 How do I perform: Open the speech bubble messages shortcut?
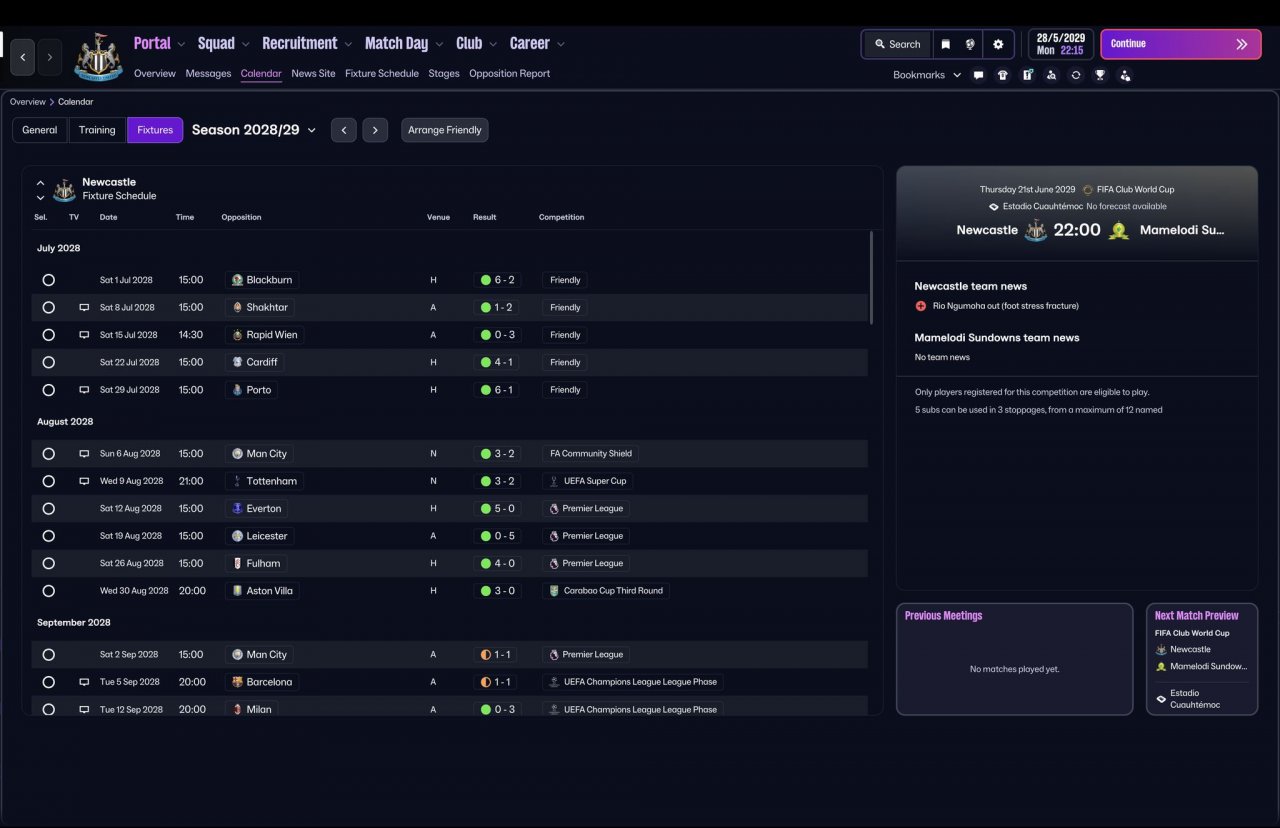(978, 75)
